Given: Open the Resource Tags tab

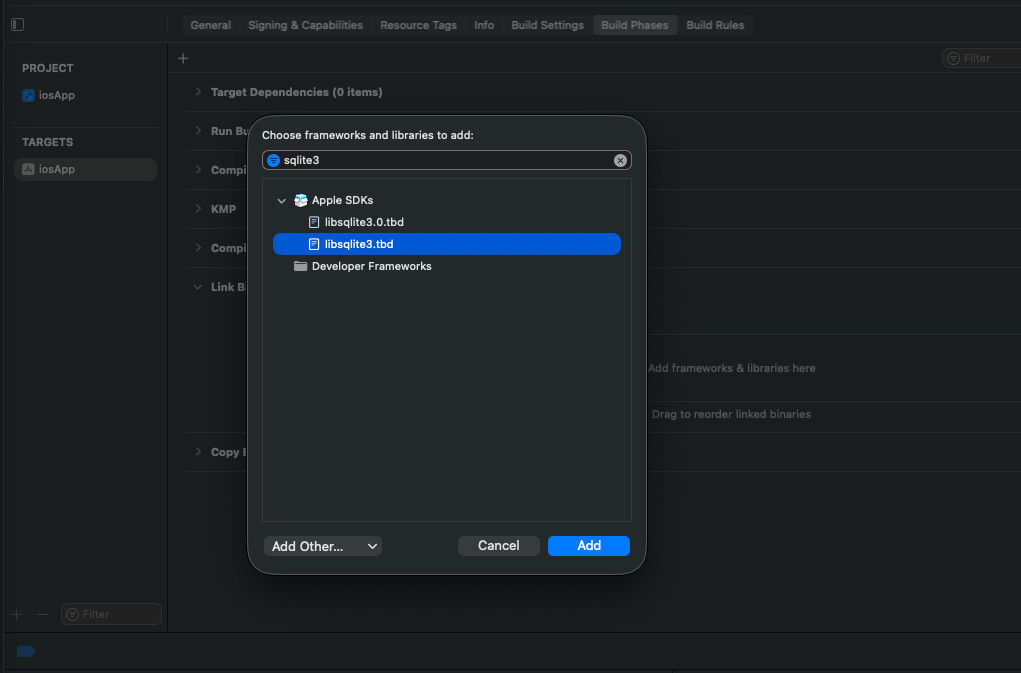Looking at the screenshot, I should [419, 25].
